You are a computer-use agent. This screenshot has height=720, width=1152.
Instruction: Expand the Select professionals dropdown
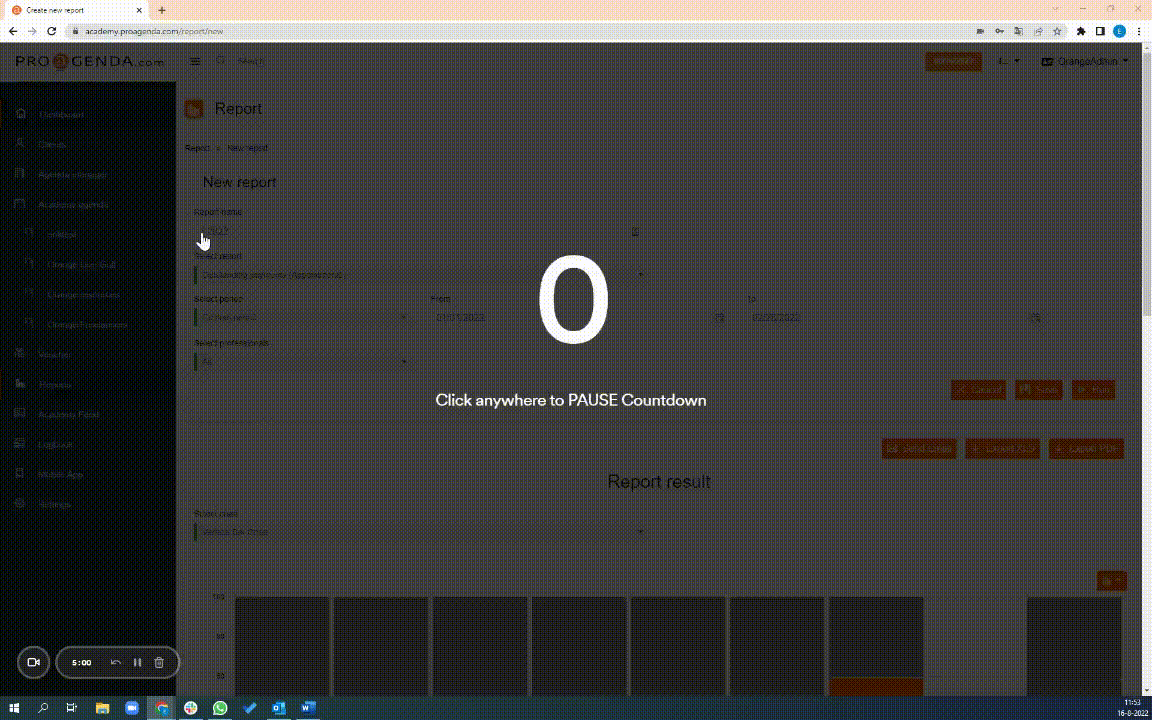pyautogui.click(x=302, y=361)
